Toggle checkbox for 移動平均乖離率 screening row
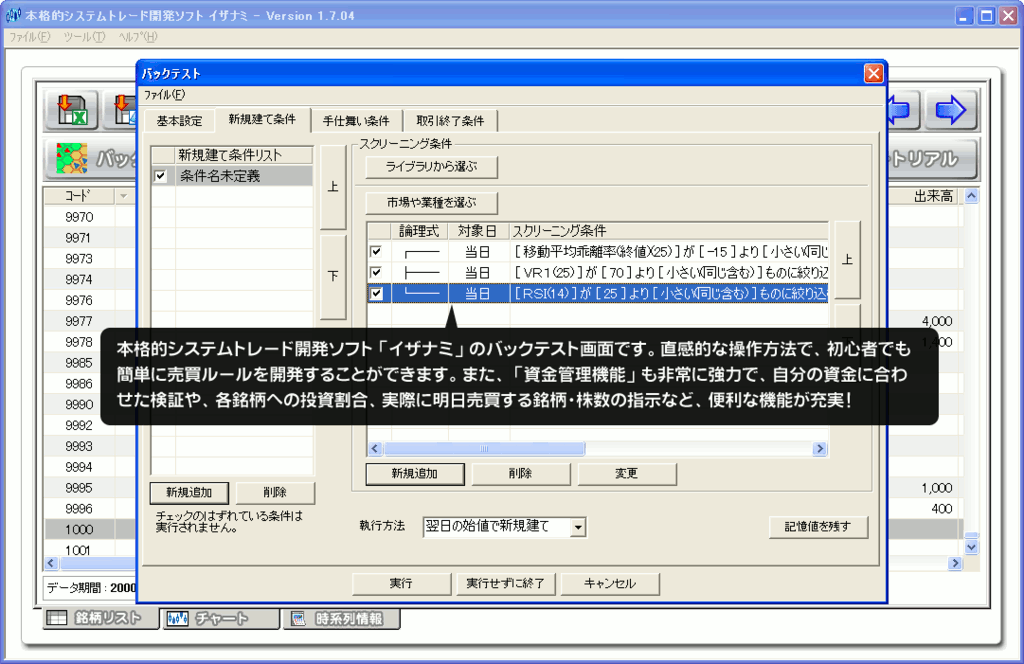 [376, 251]
